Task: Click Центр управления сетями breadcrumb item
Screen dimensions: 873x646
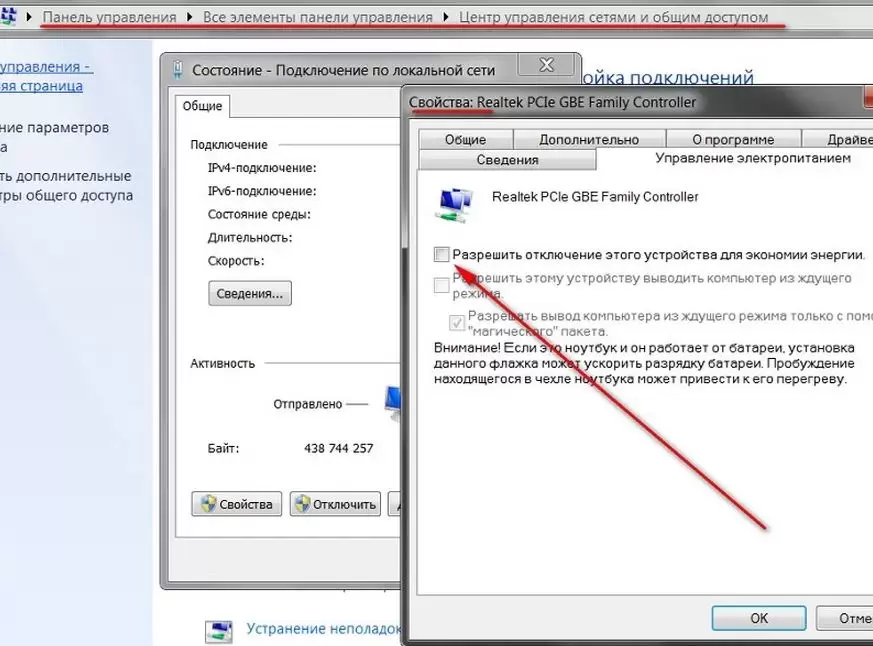Action: (614, 18)
